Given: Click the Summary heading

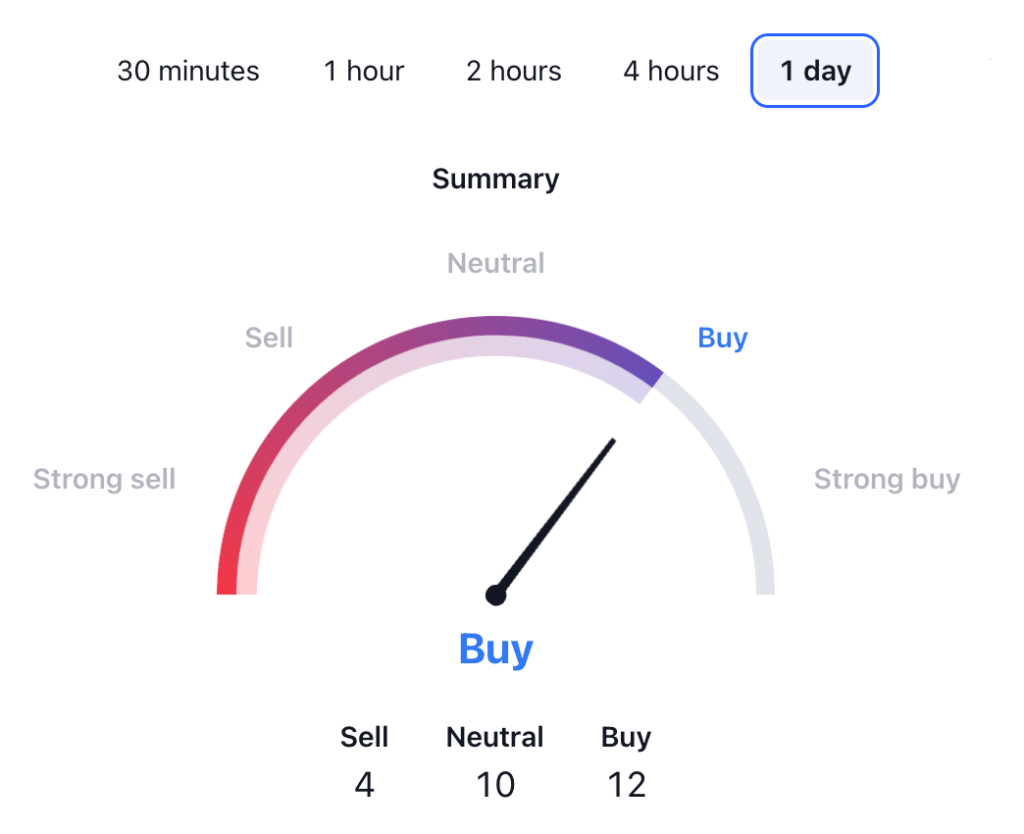Looking at the screenshot, I should (496, 179).
